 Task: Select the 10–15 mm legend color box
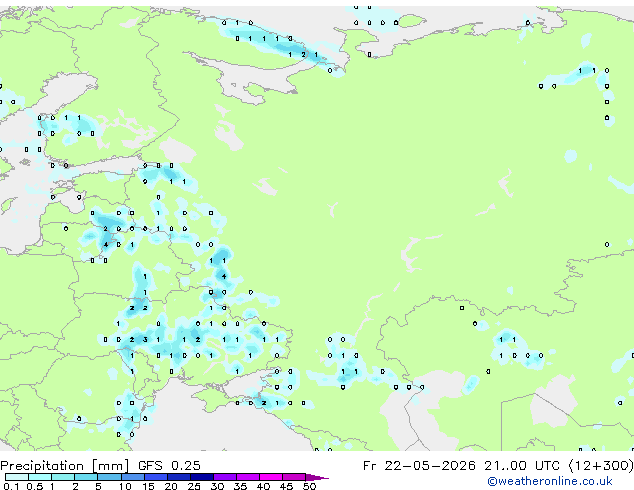133,477
